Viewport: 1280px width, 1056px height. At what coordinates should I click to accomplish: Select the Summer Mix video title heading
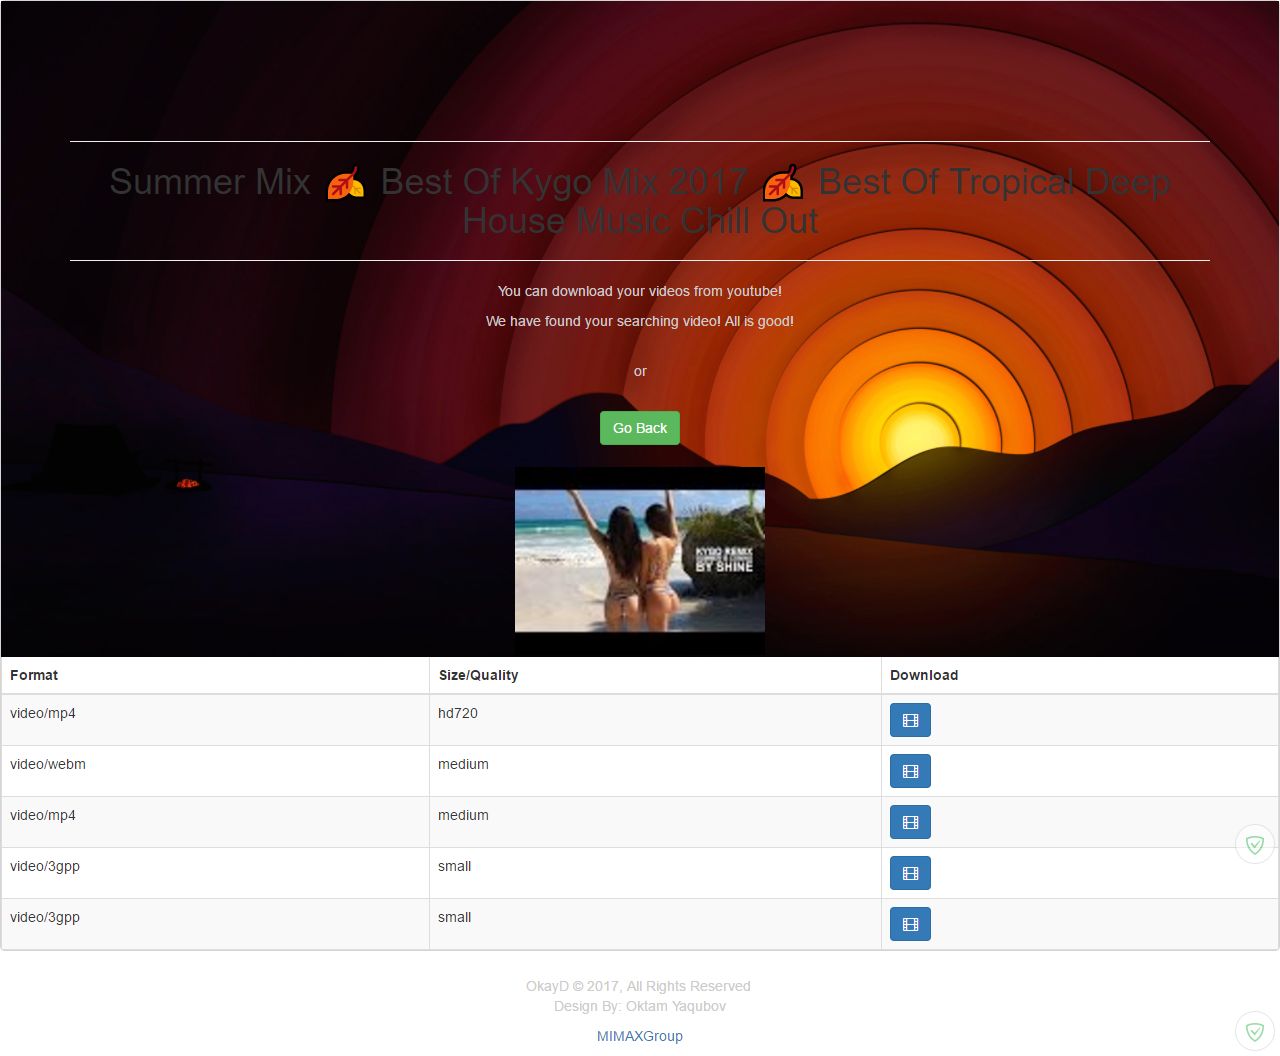click(640, 201)
